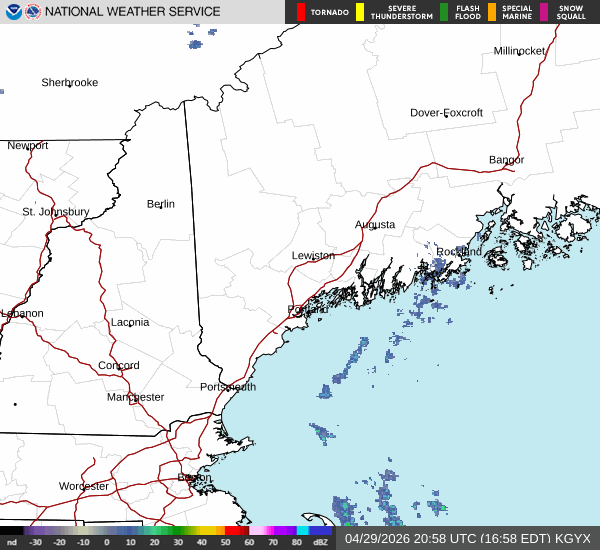Click the Berlin city label
Viewport: 600px width, 550px height.
(161, 204)
